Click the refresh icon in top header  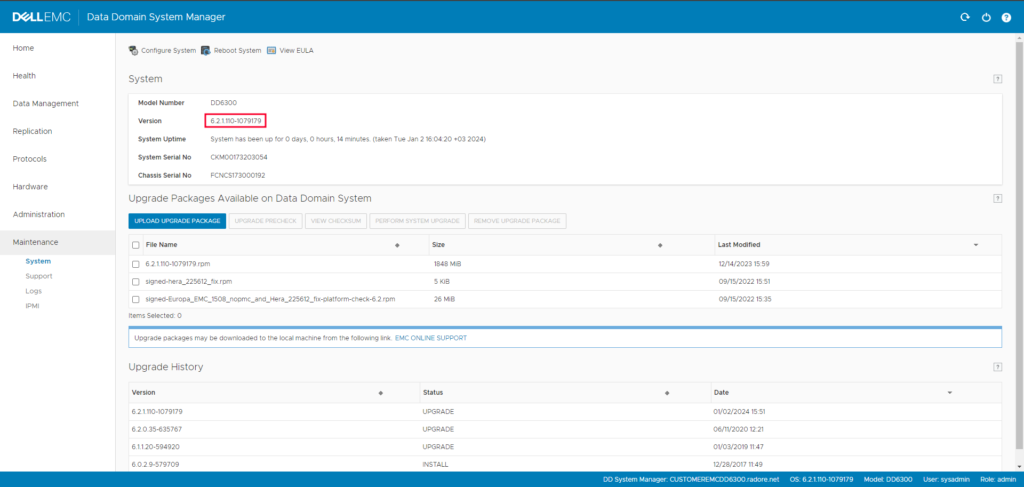pyautogui.click(x=964, y=17)
